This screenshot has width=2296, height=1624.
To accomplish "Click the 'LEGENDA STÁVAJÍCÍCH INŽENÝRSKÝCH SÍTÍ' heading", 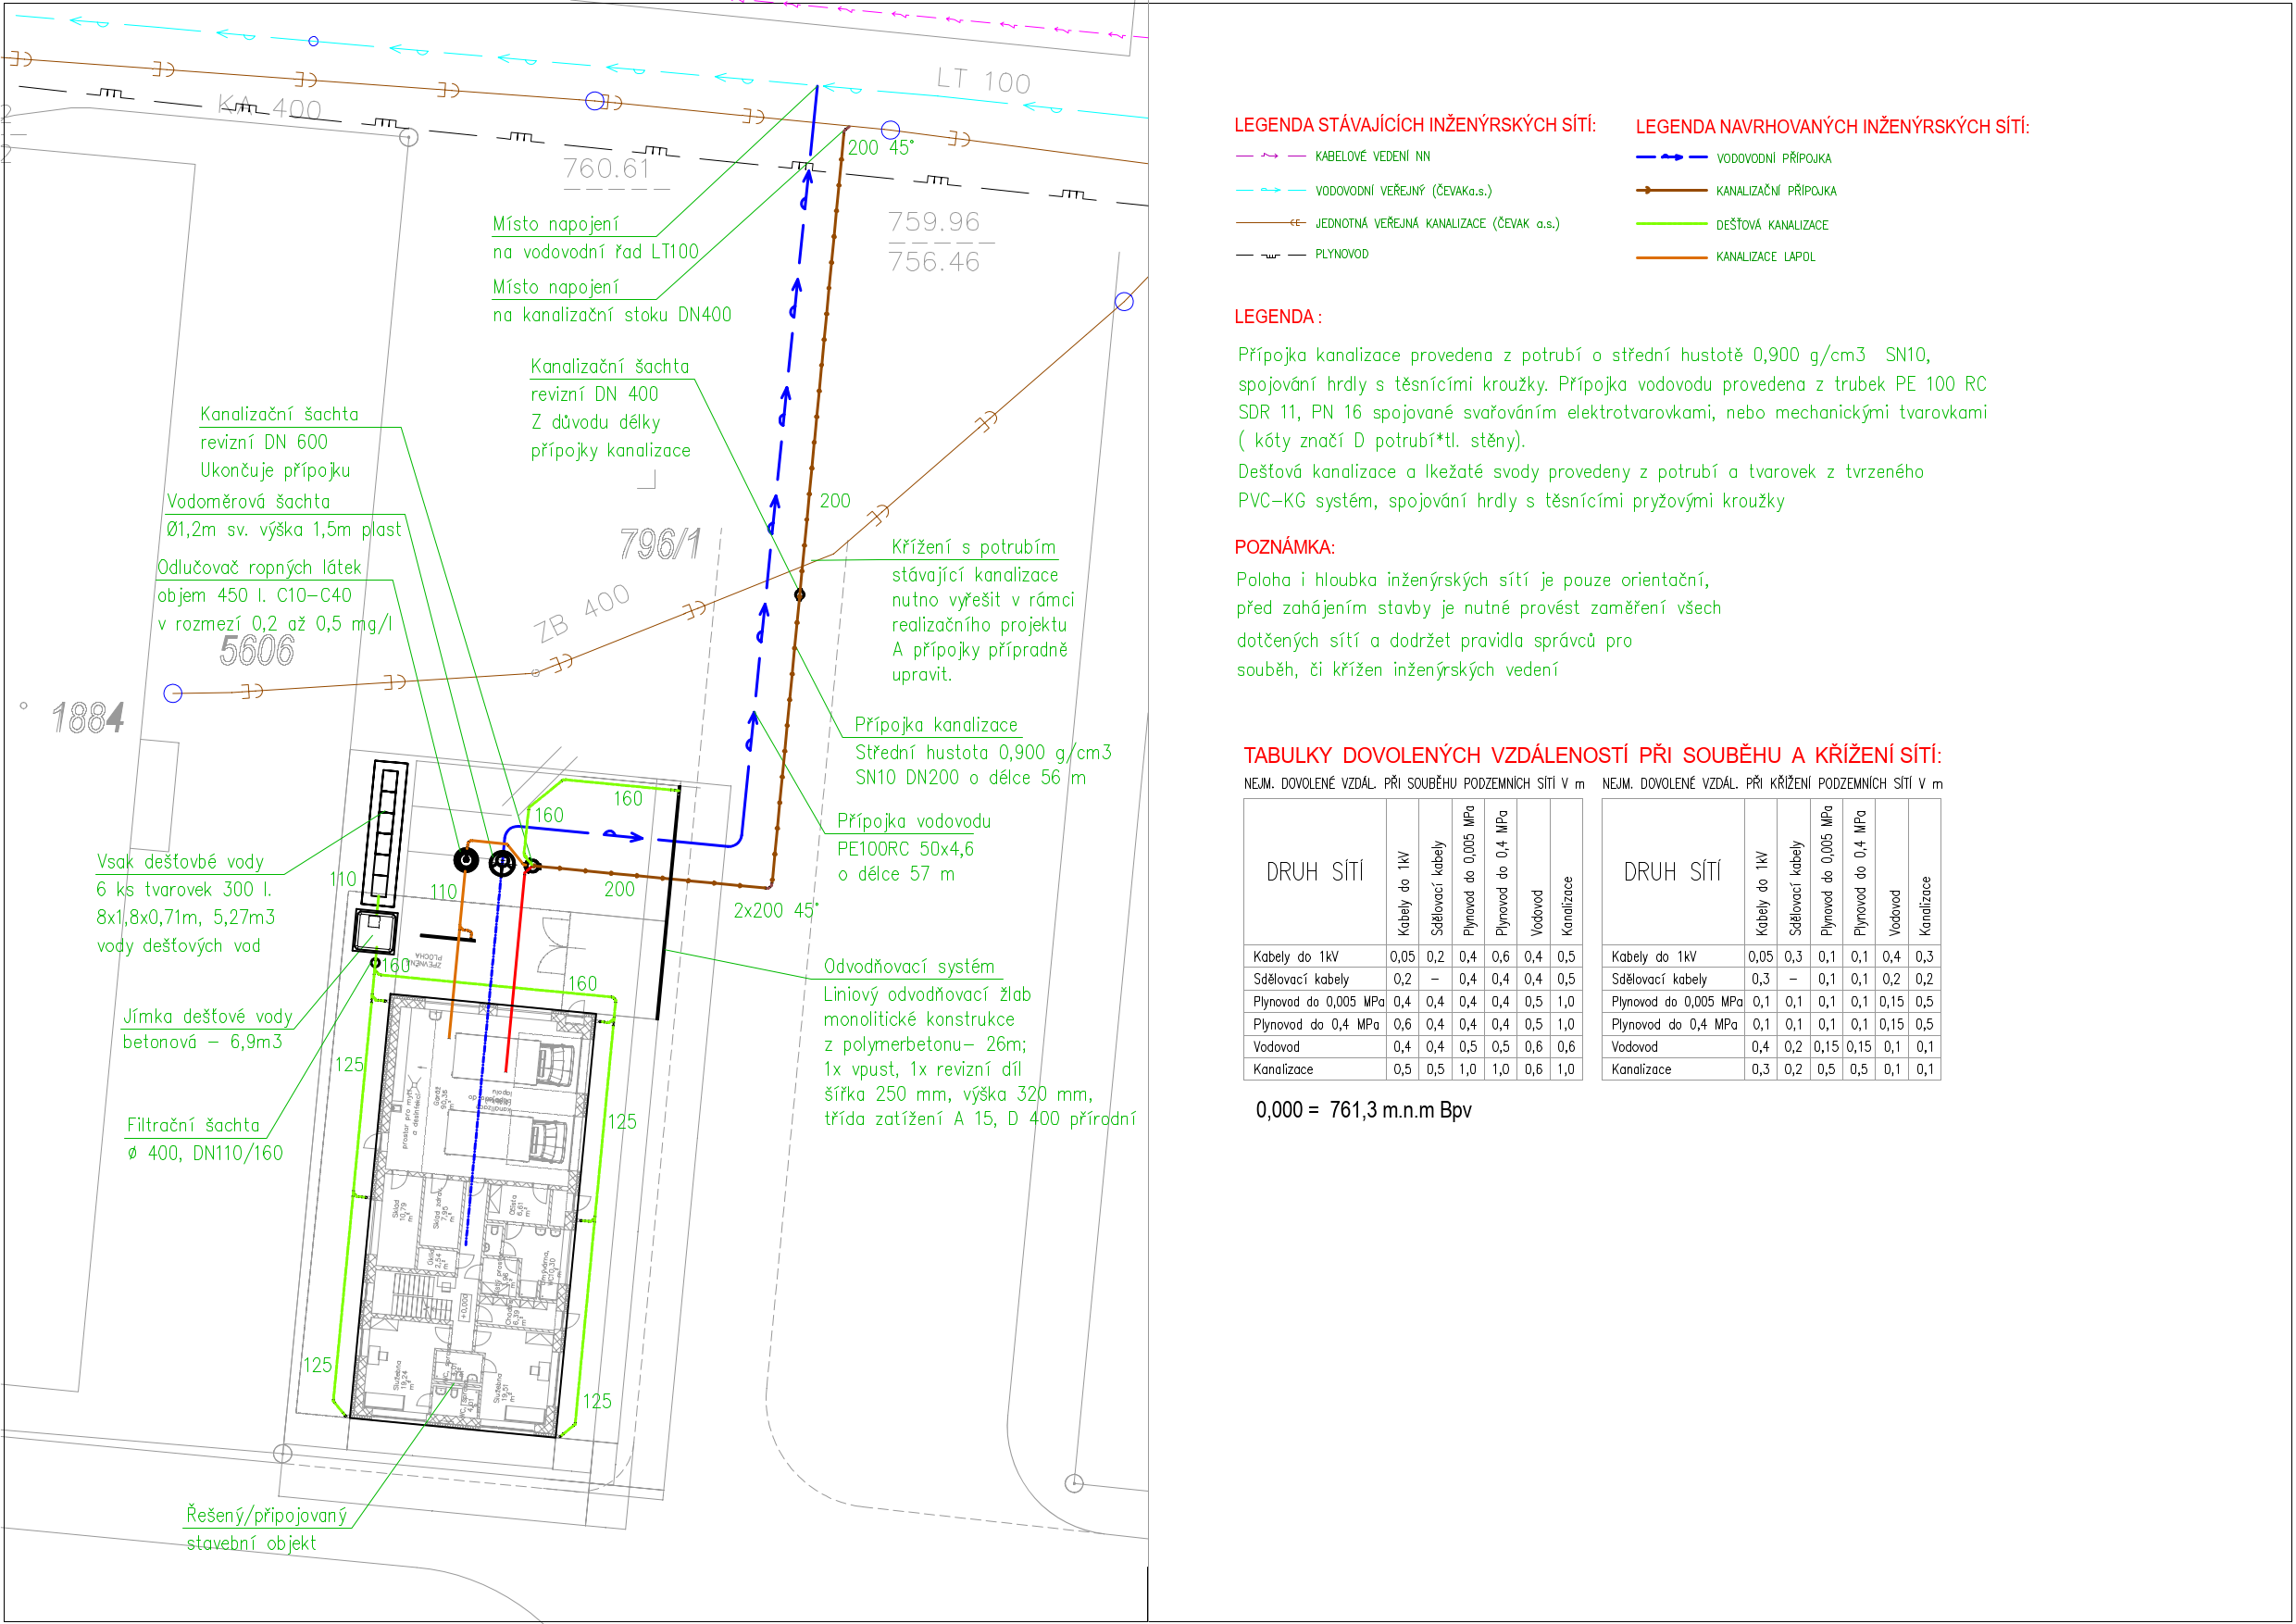I will 1414,125.
